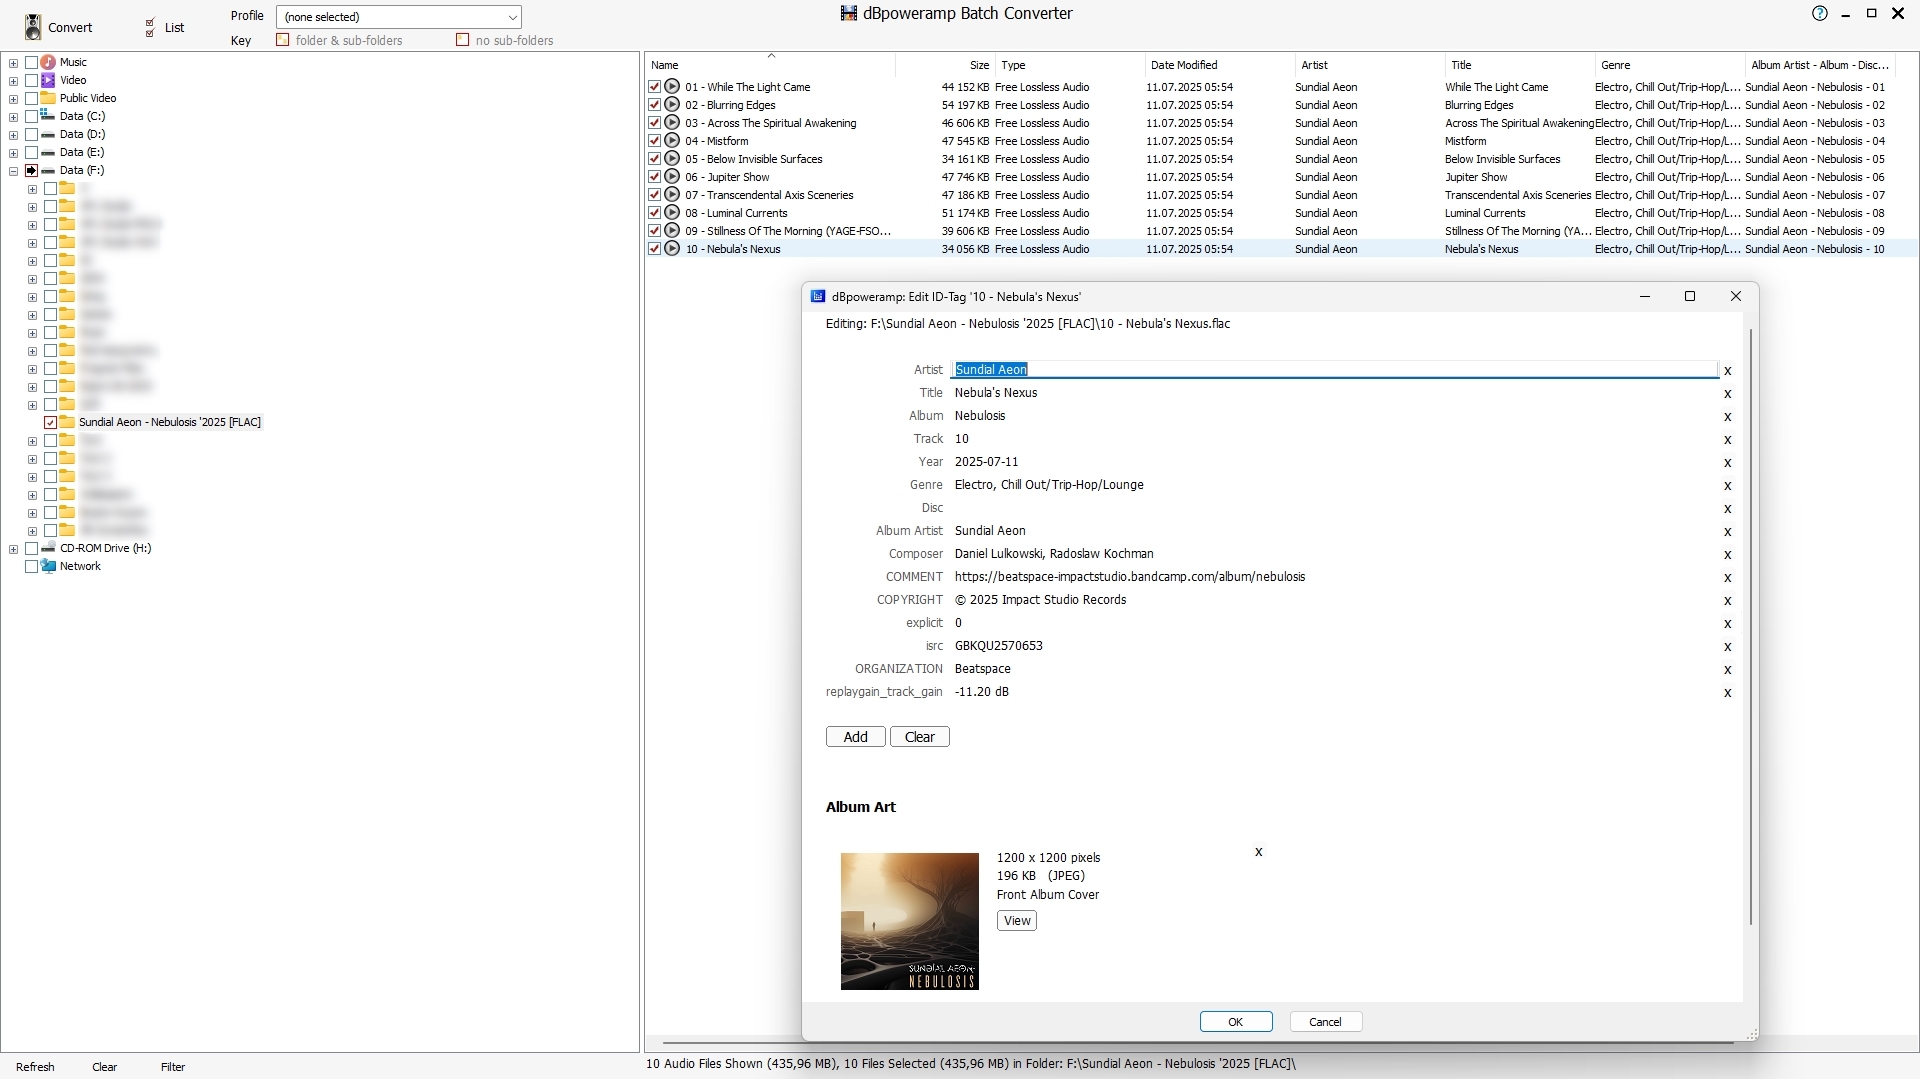1920x1079 pixels.
Task: Tick the CD-ROM Drive (H:) checkbox
Action: (31, 548)
